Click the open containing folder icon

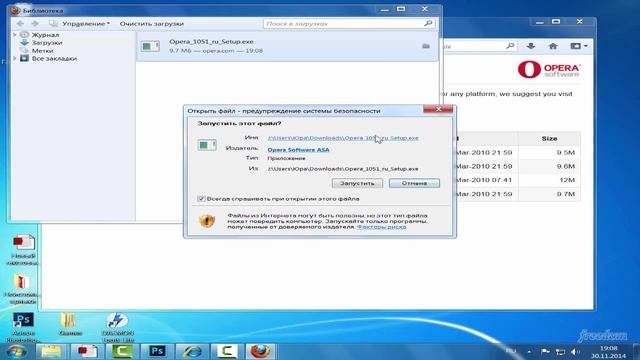click(x=426, y=46)
